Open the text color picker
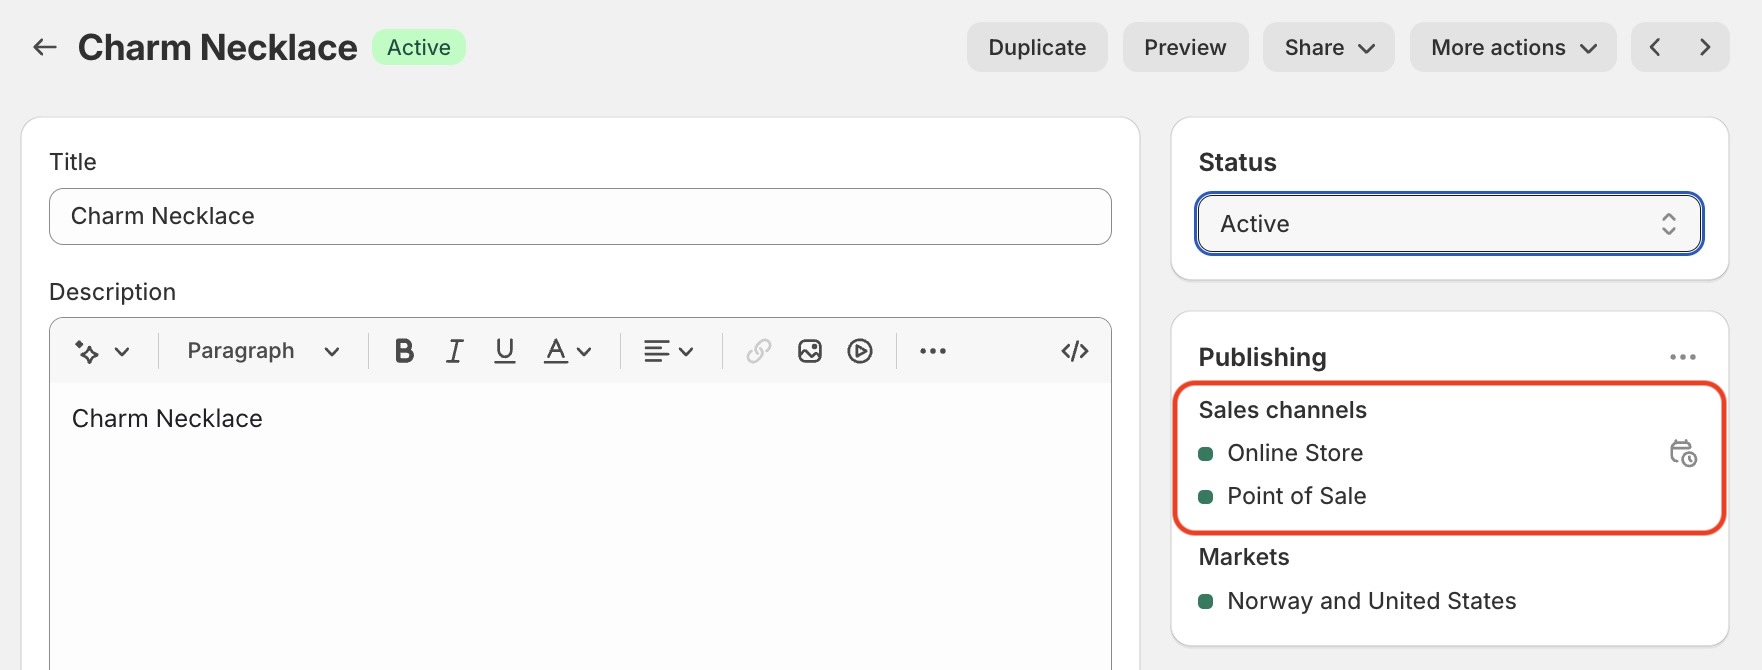The width and height of the screenshot is (1762, 670). (567, 351)
